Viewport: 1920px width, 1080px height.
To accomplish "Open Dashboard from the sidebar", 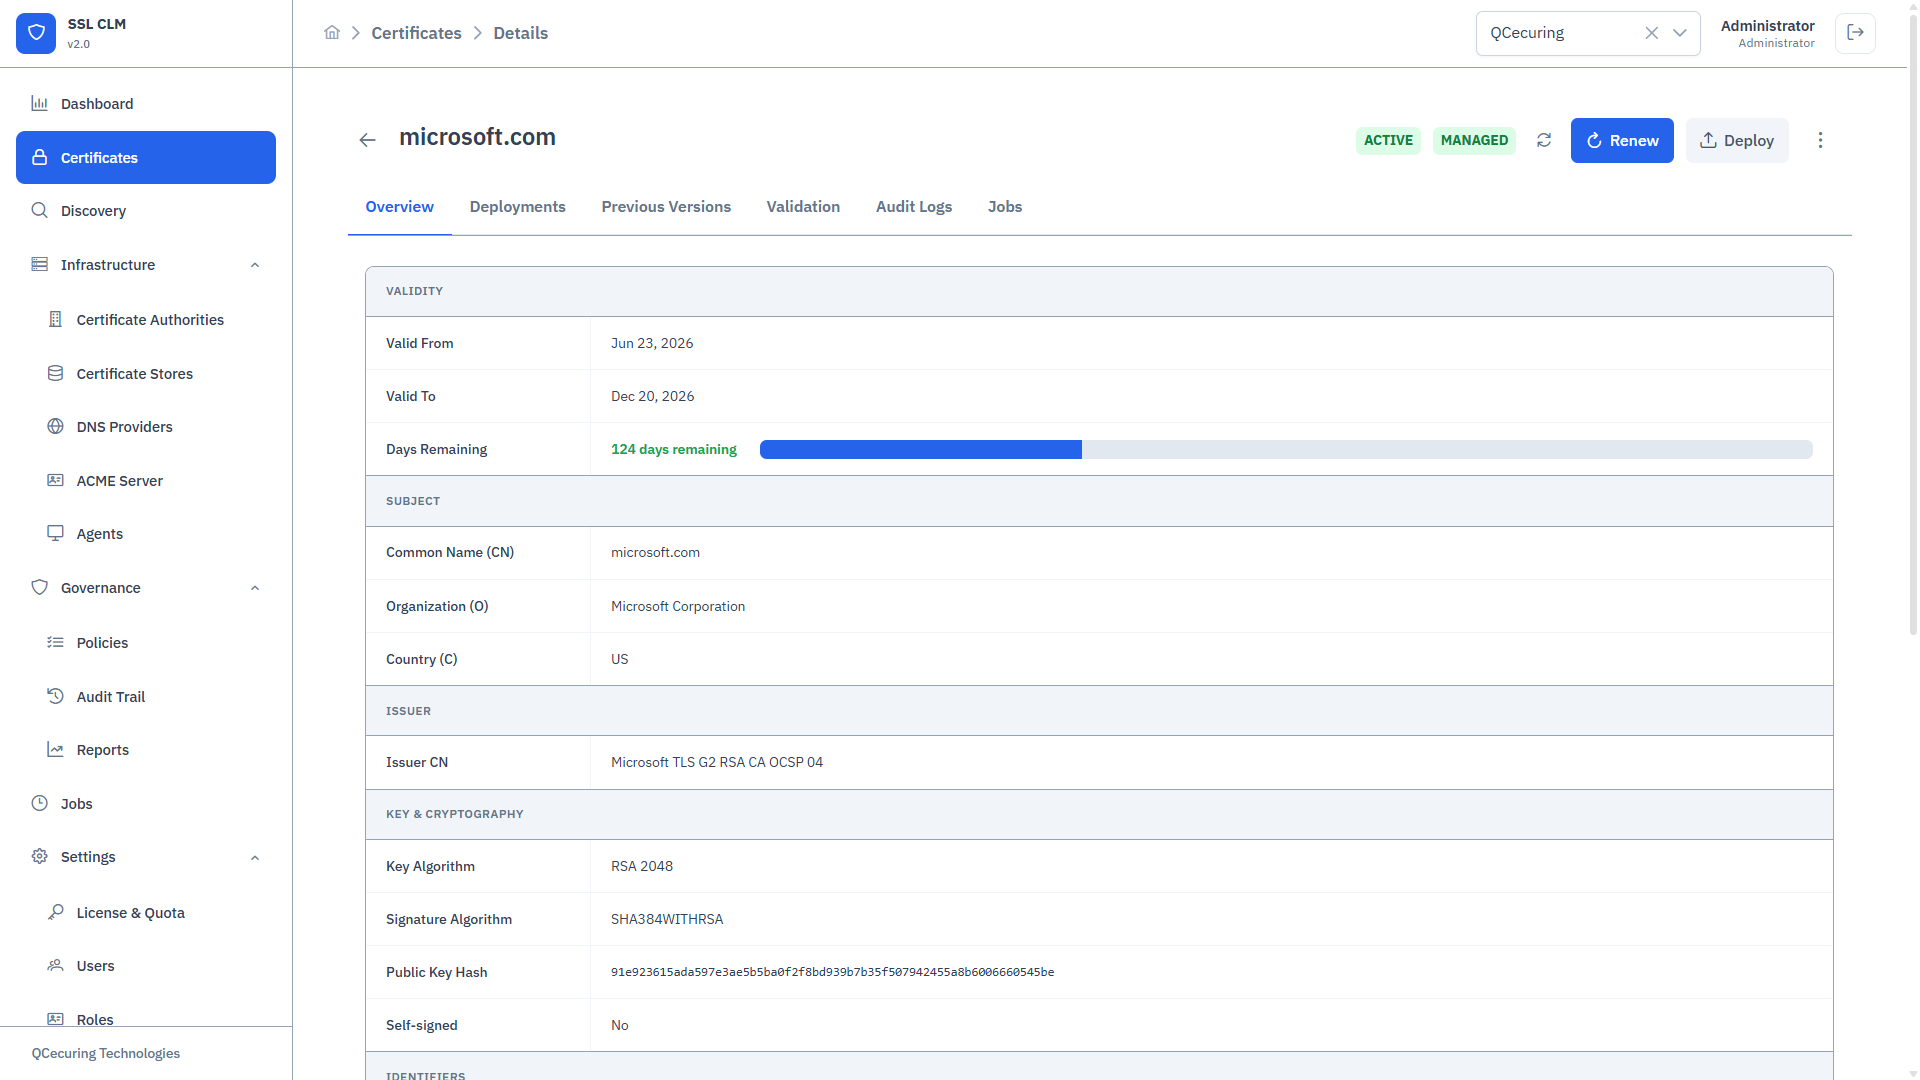I will click(x=146, y=104).
